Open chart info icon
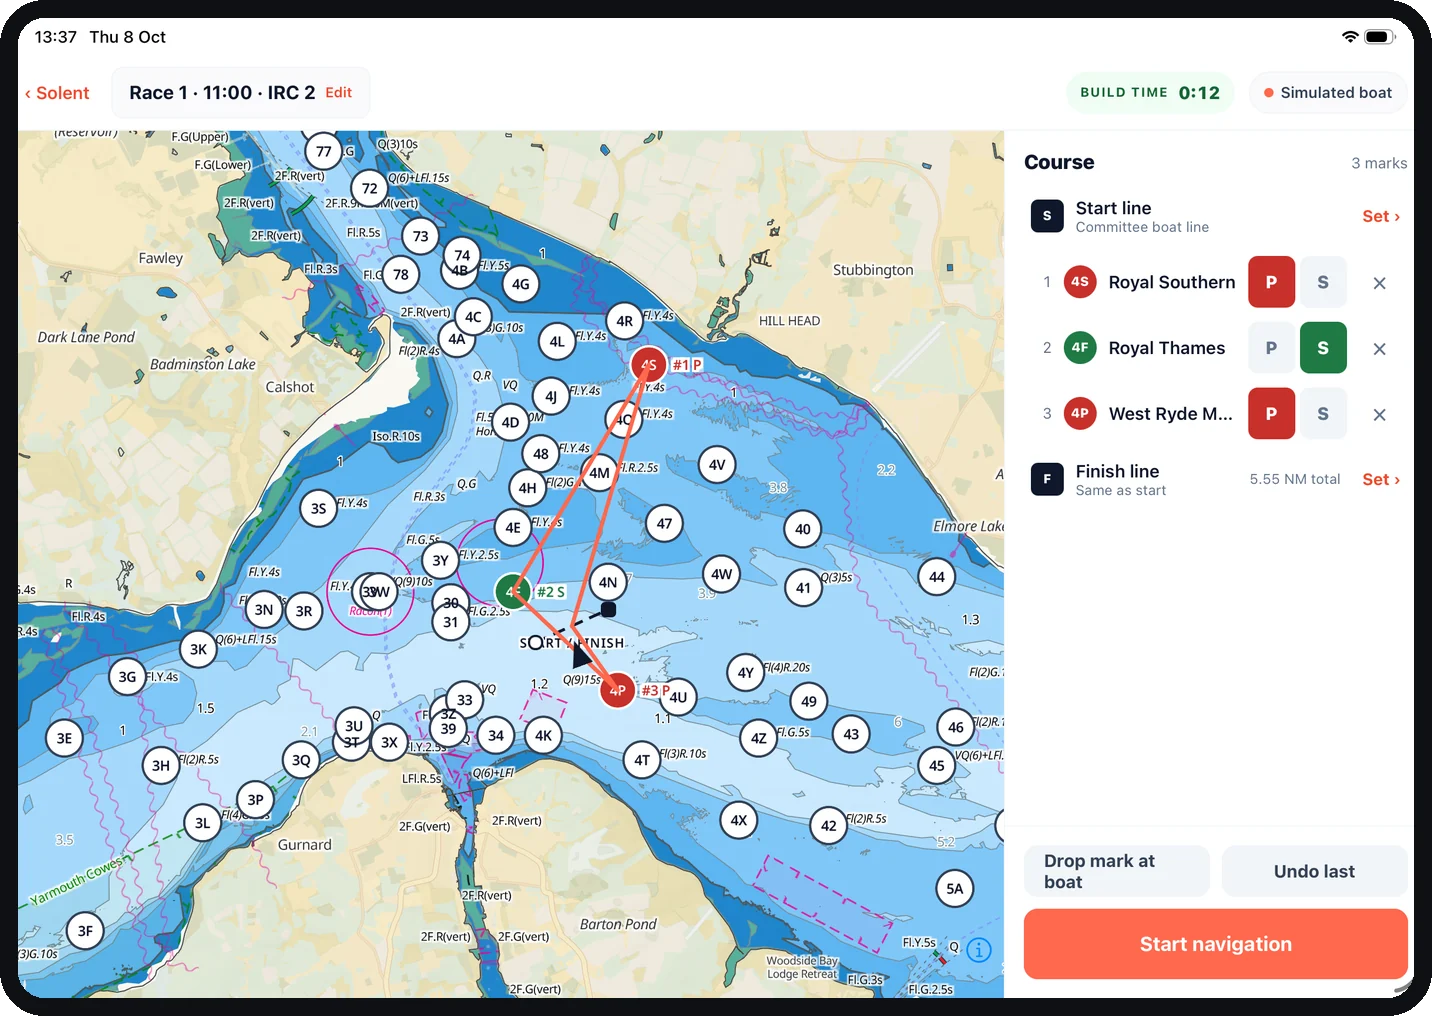 click(x=979, y=950)
